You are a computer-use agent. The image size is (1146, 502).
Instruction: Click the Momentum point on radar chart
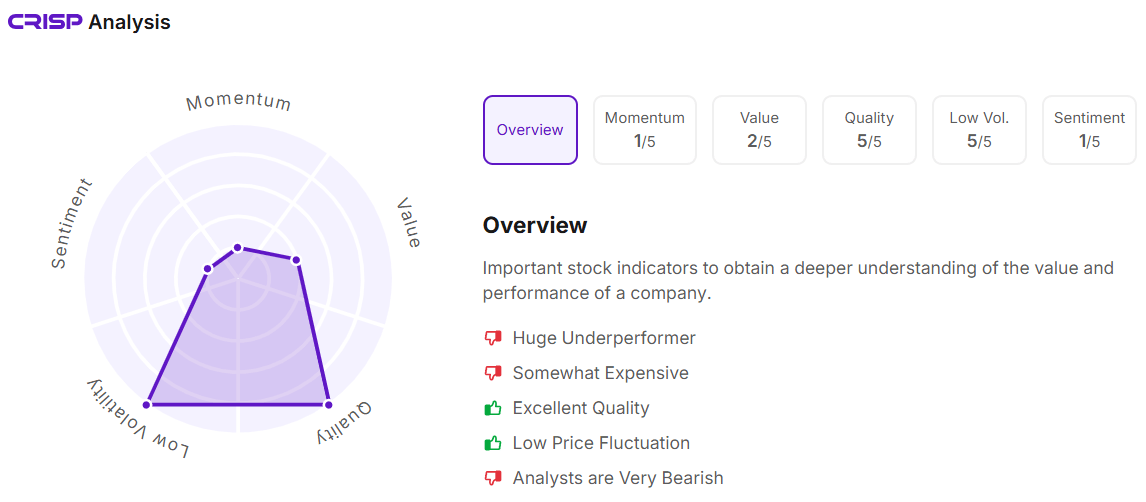[238, 247]
